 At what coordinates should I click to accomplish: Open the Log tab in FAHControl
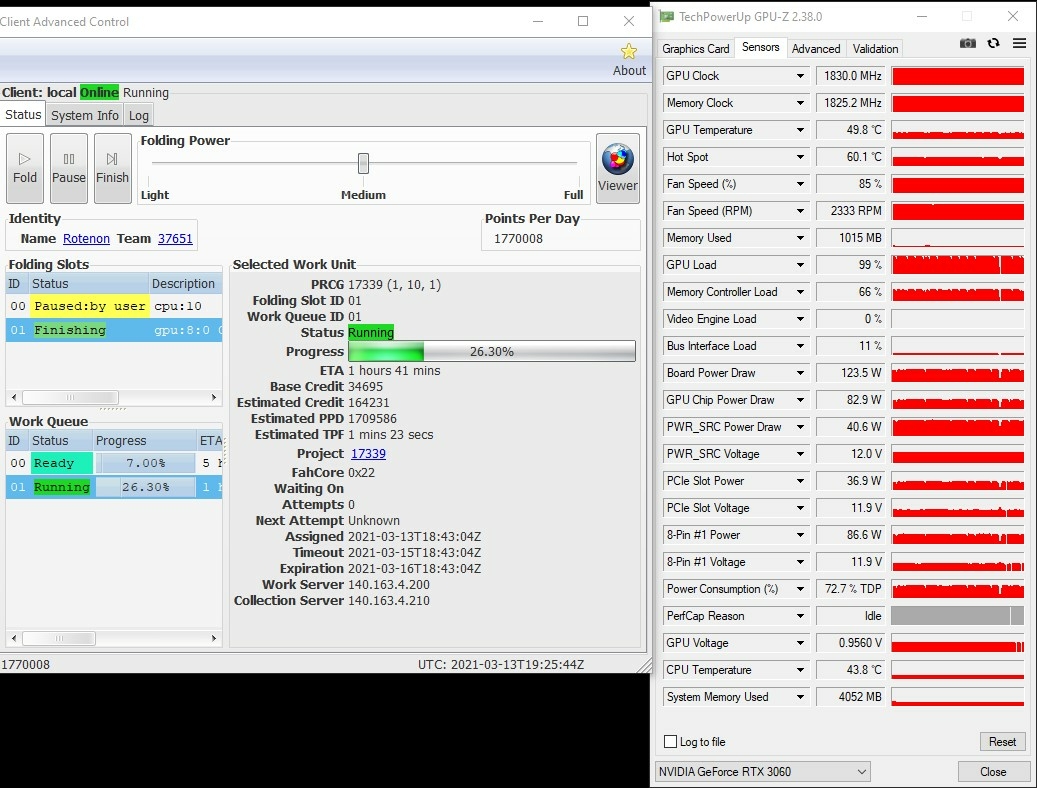tap(138, 115)
